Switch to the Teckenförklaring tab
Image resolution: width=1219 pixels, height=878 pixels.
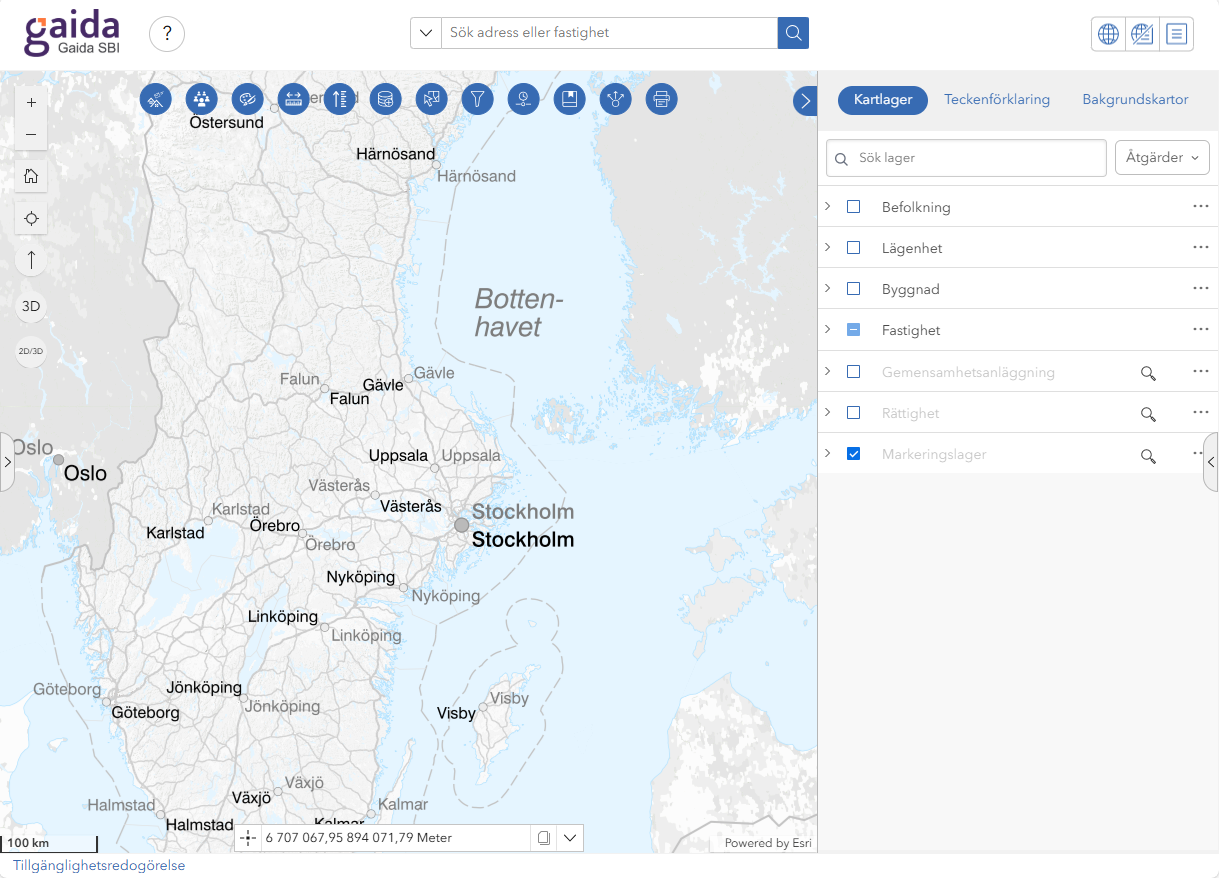996,100
